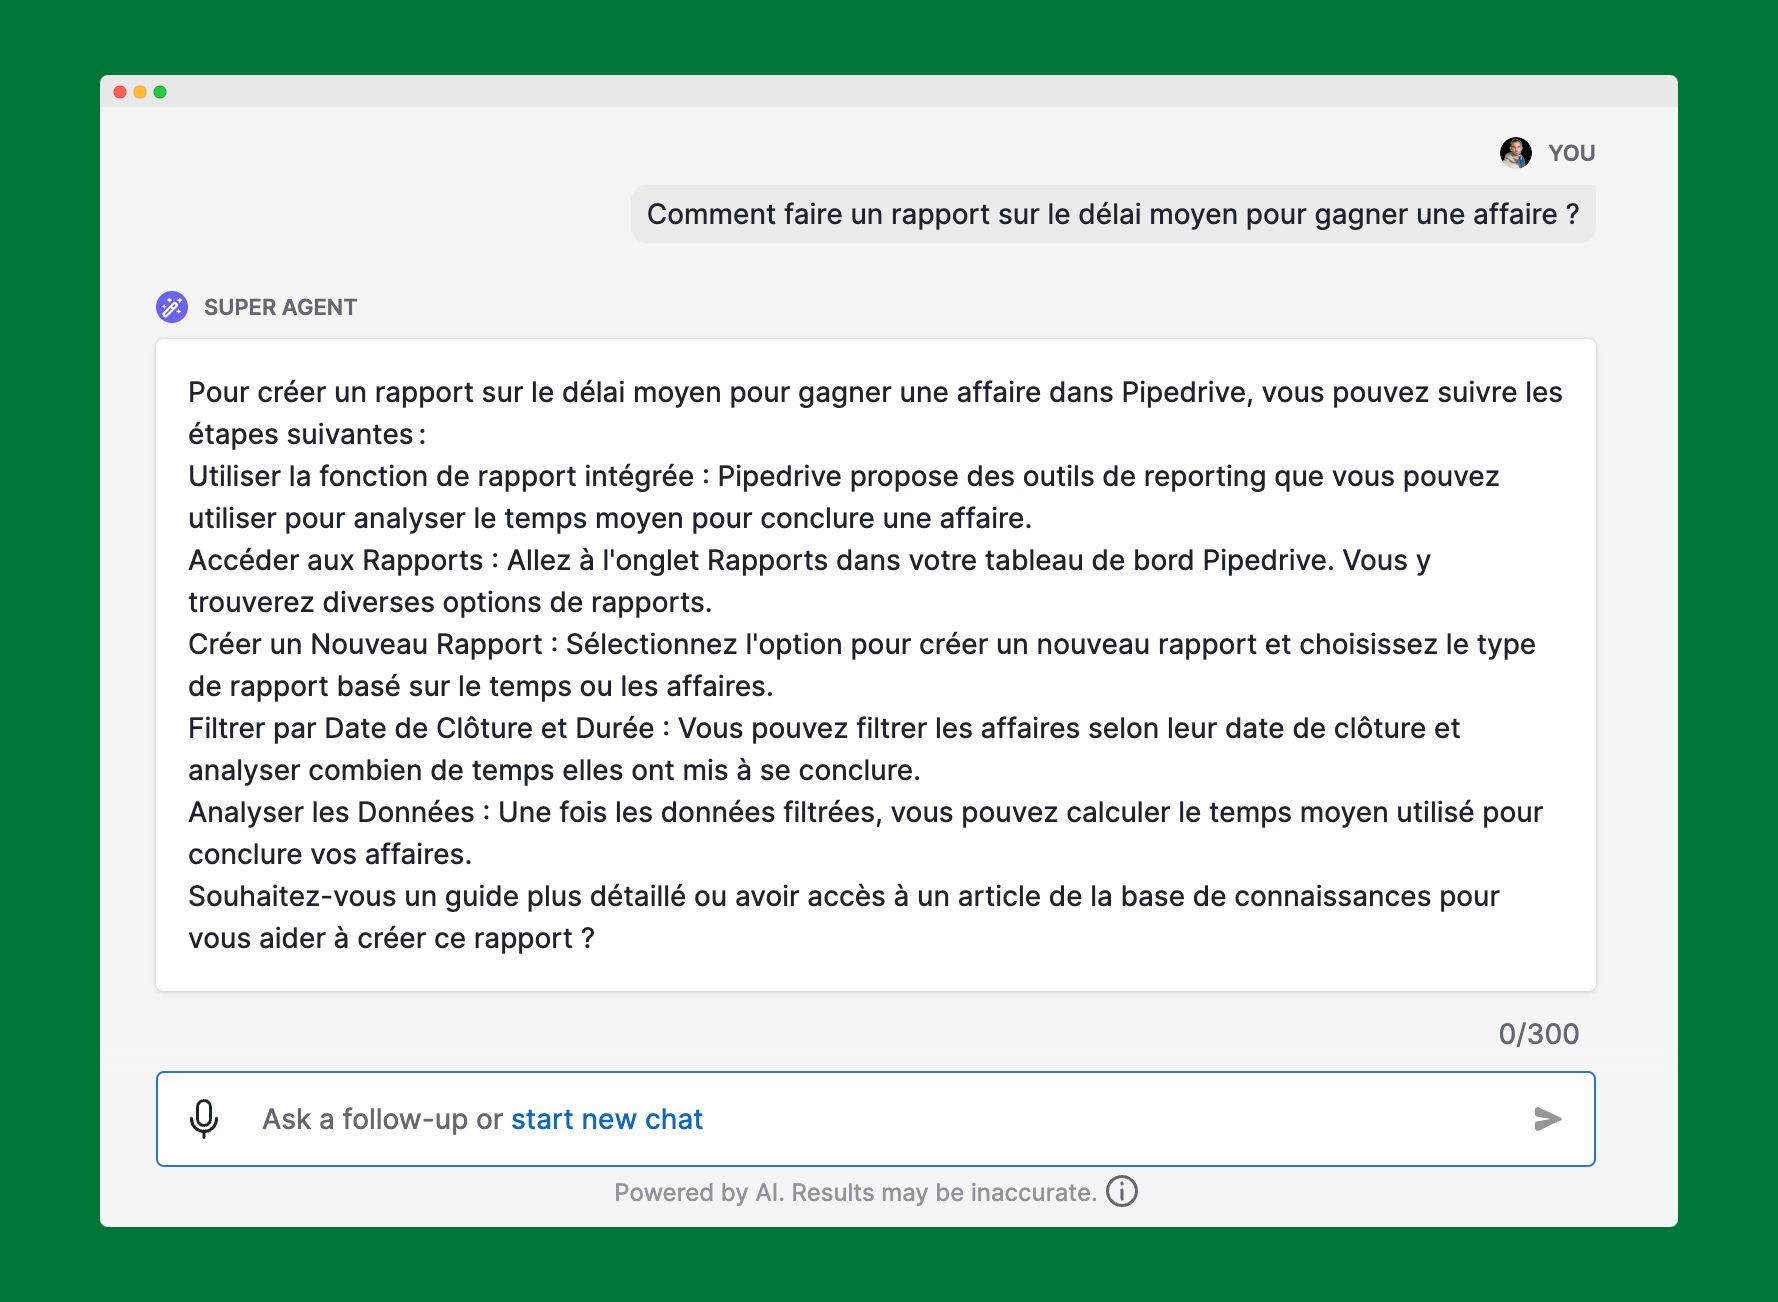Maximize the window using the green button
The height and width of the screenshot is (1302, 1778).
click(160, 92)
